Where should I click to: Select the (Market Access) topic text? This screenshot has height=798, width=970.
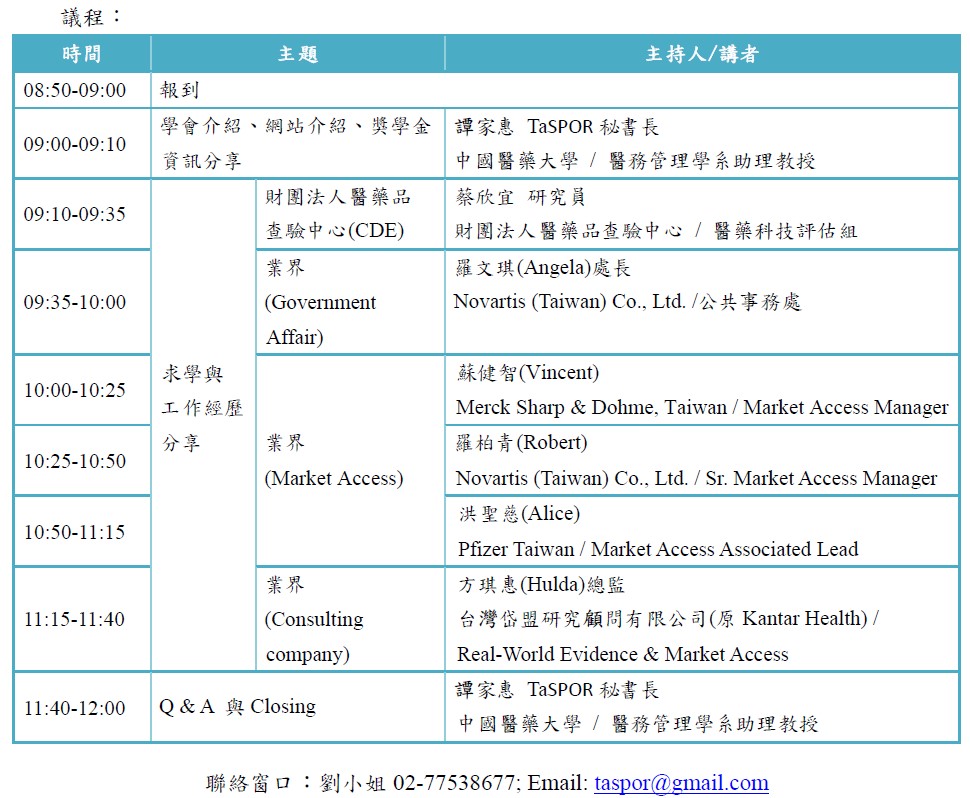pos(334,478)
